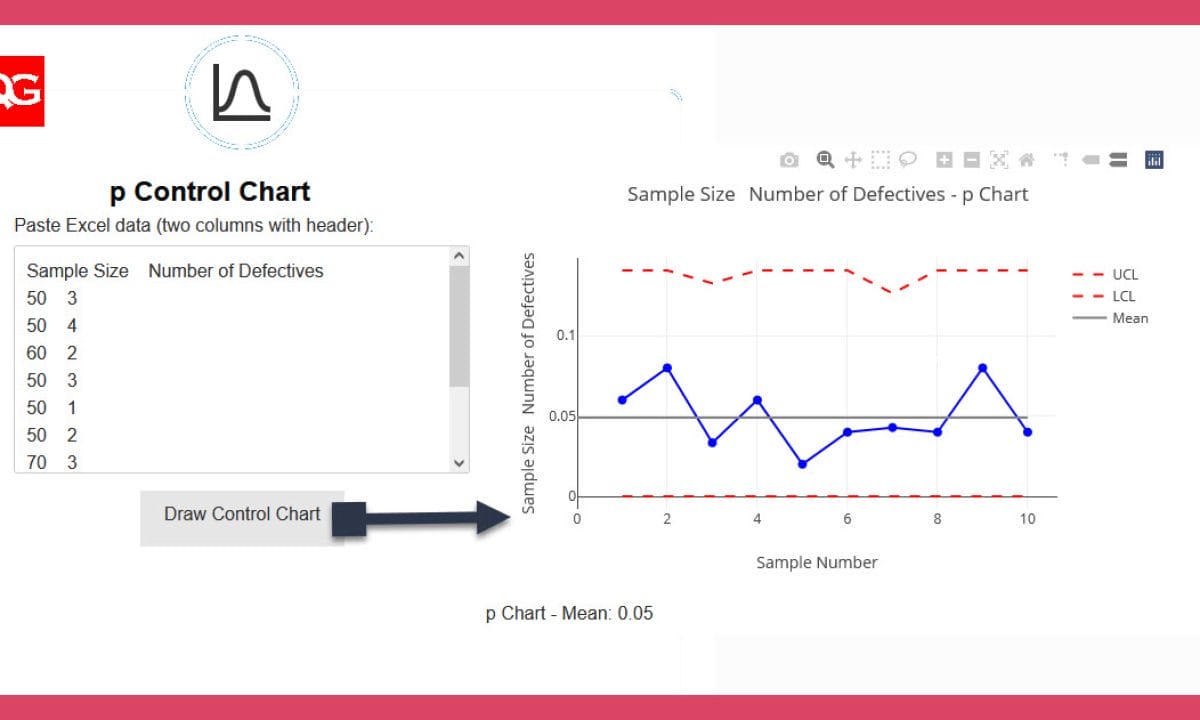
Task: Zoom in with the plus icon
Action: click(x=944, y=160)
